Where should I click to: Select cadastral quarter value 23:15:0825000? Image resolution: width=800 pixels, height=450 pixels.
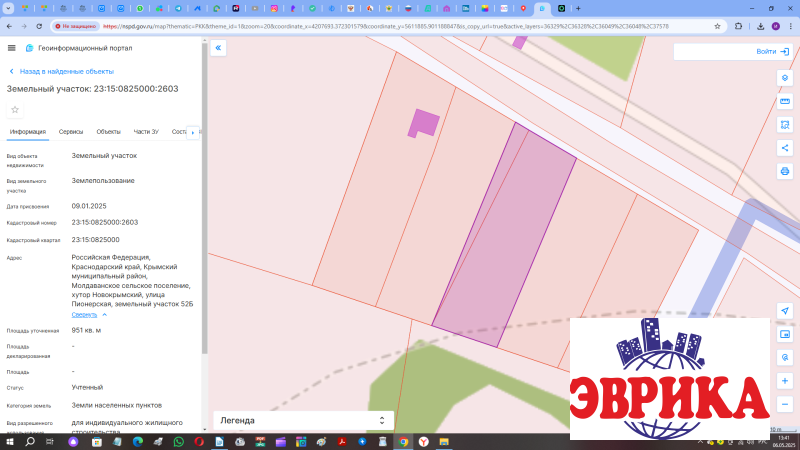coord(95,240)
